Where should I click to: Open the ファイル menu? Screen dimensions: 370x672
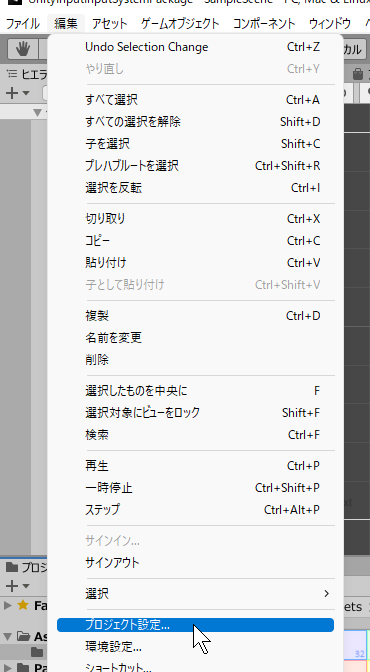pos(22,24)
